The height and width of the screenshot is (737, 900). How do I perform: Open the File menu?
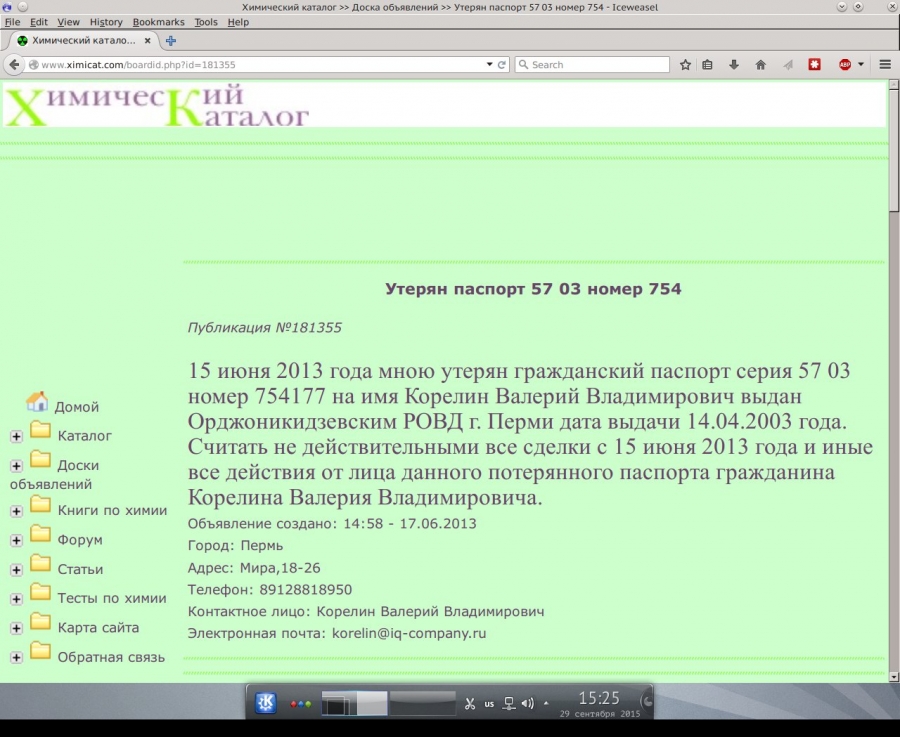point(12,22)
